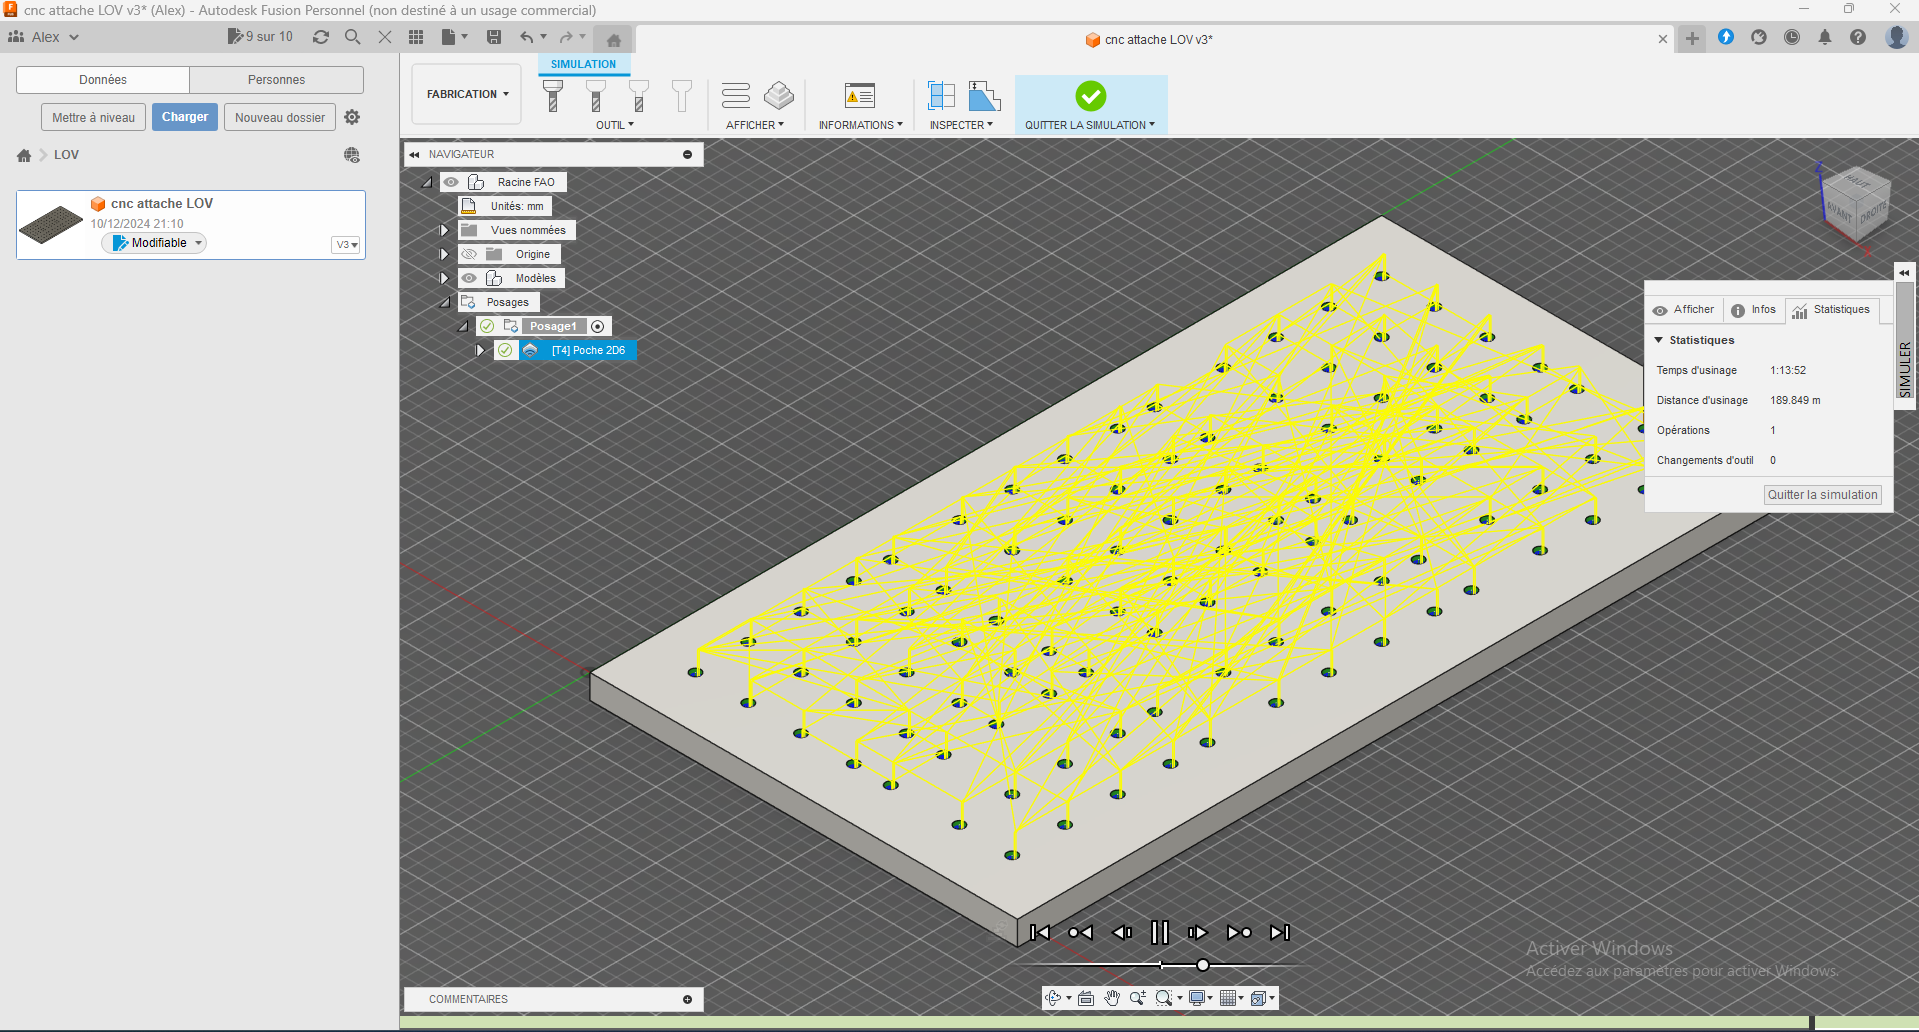Click the simulation speed slider handle
1919x1032 pixels.
tap(1203, 965)
